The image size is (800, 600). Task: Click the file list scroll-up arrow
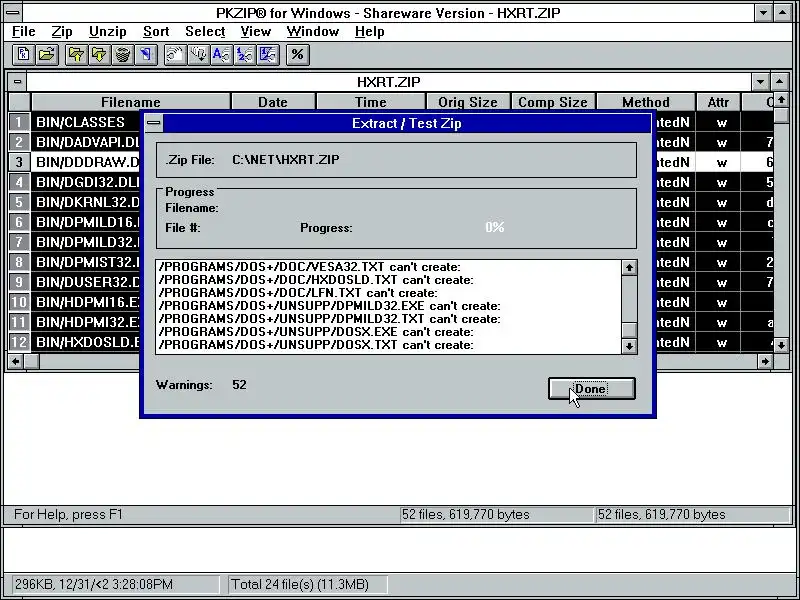point(781,100)
